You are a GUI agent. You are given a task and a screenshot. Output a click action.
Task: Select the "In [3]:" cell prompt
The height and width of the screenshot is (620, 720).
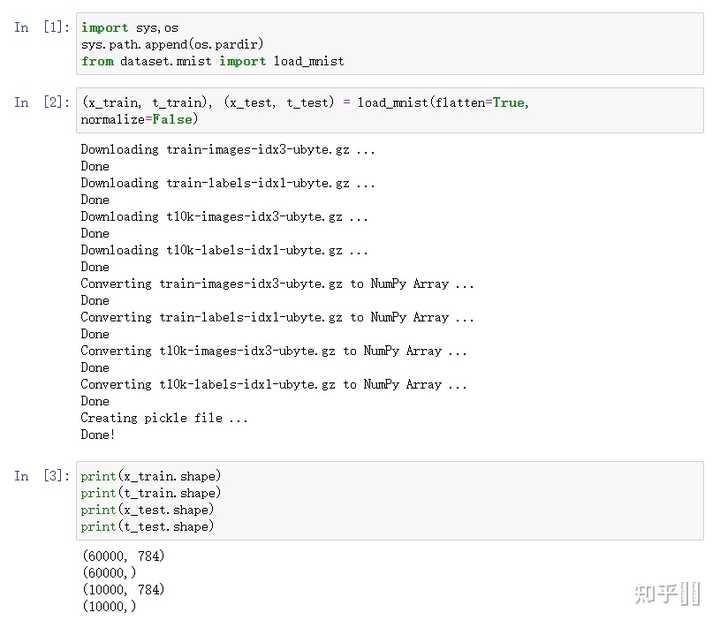click(39, 476)
